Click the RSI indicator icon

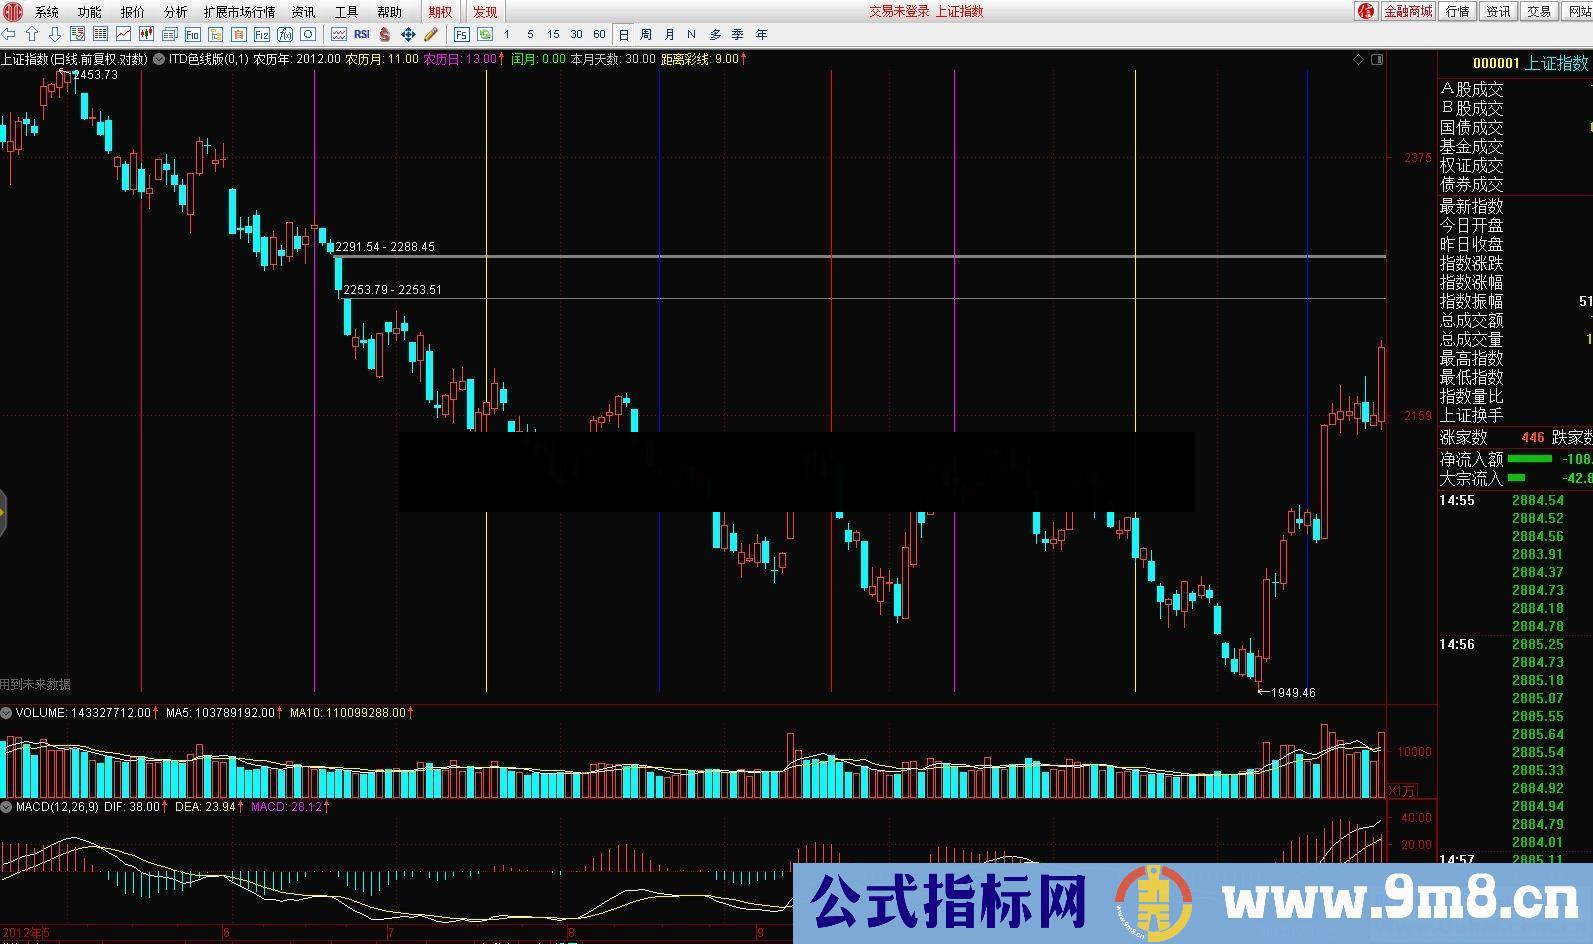361,34
